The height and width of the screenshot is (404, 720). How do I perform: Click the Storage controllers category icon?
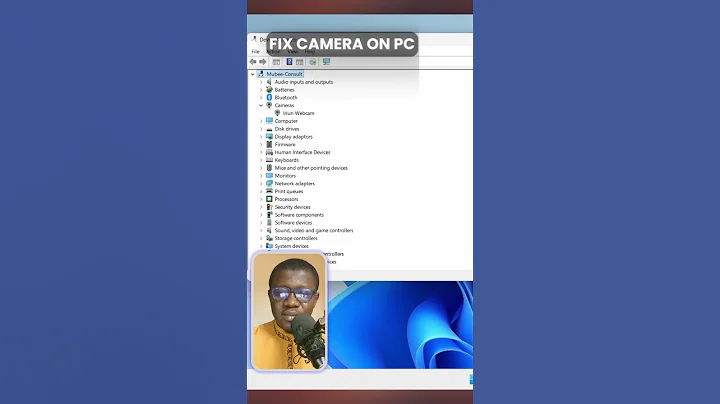[269, 238]
